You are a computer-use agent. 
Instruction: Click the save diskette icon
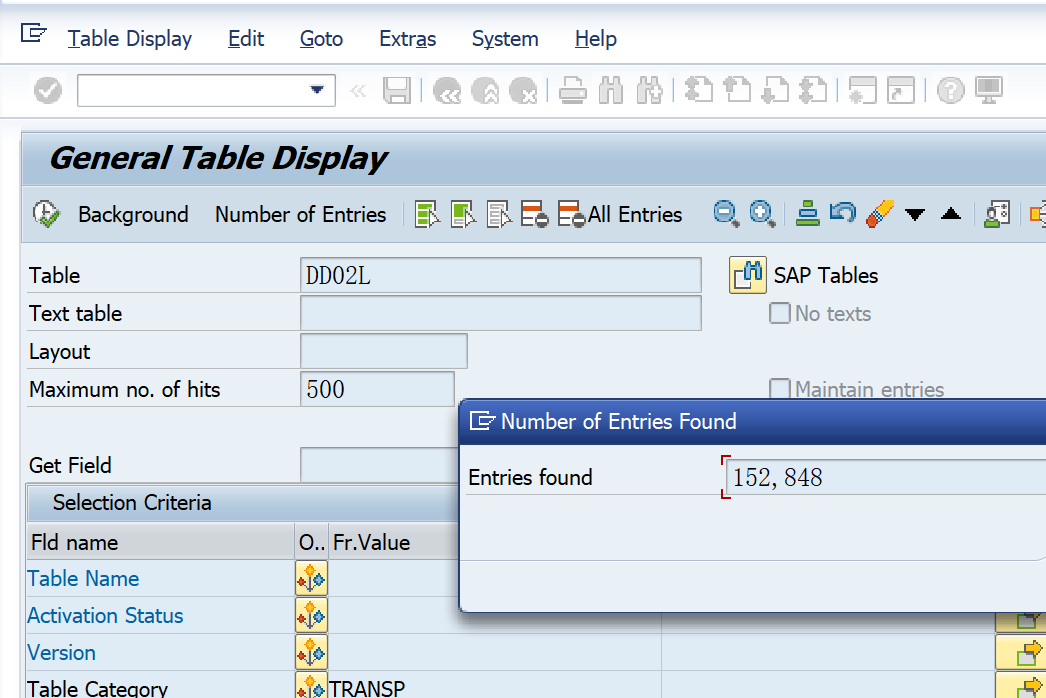397,91
